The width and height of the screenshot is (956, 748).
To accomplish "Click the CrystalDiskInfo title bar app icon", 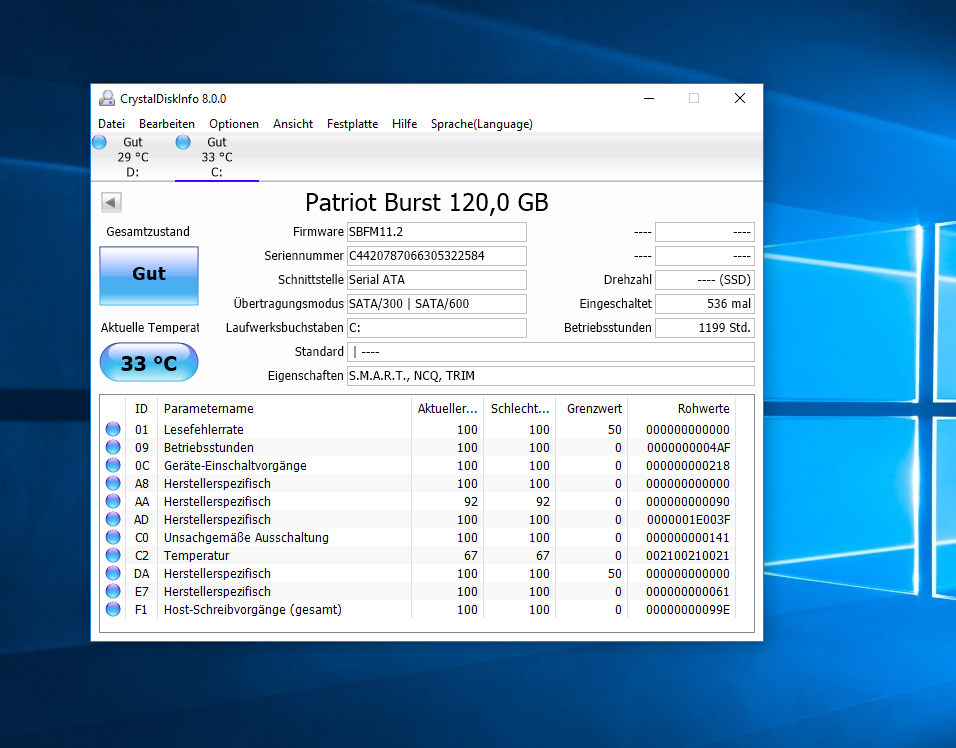I will (x=106, y=98).
